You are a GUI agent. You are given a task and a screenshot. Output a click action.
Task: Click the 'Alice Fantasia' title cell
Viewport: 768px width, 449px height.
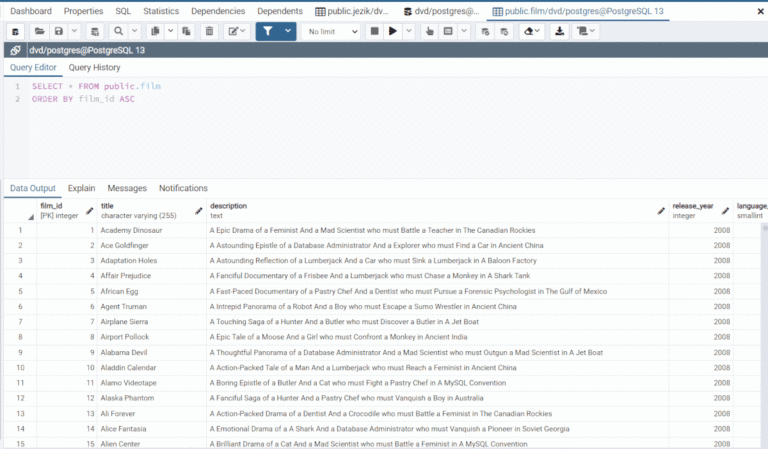[x=152, y=429]
